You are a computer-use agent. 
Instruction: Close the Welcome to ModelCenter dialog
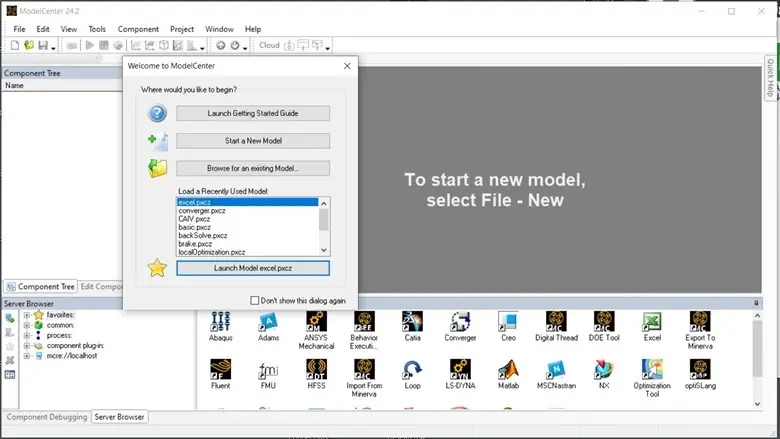click(x=347, y=66)
